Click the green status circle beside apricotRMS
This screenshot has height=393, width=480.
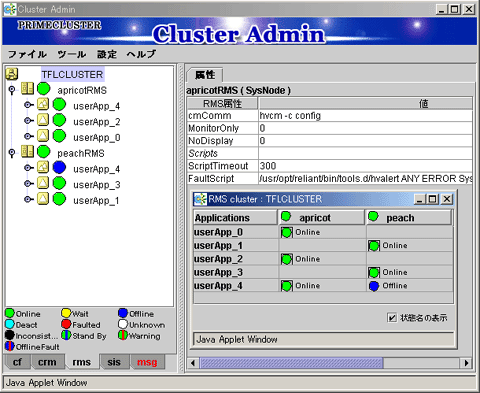pos(43,89)
